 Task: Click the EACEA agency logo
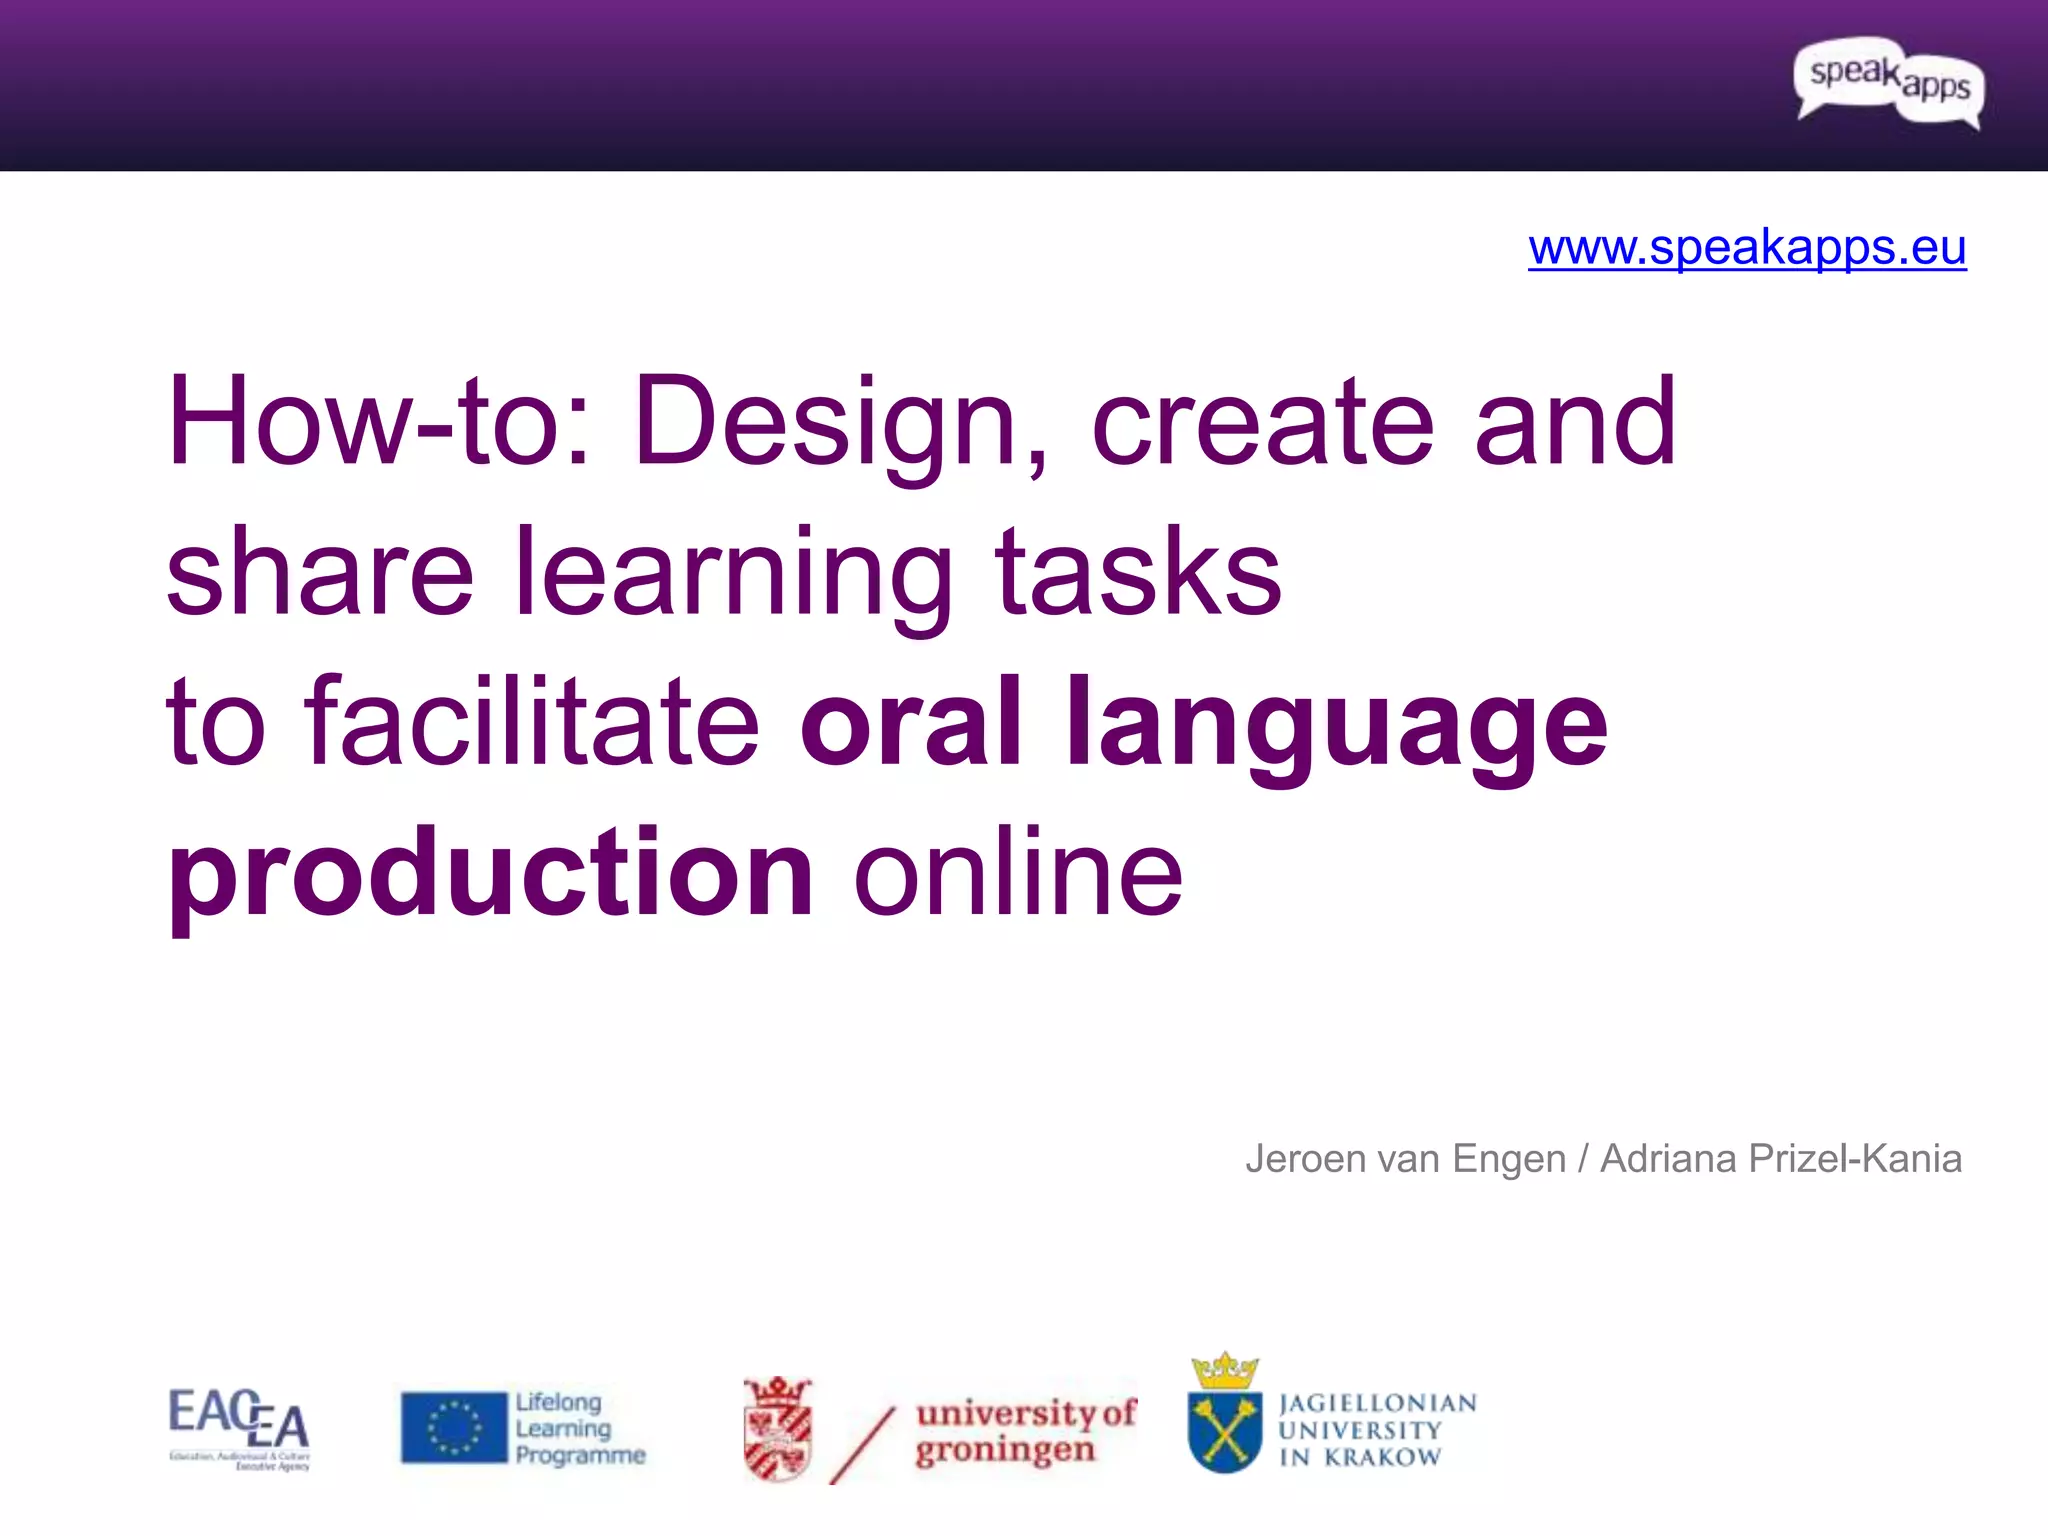click(239, 1428)
